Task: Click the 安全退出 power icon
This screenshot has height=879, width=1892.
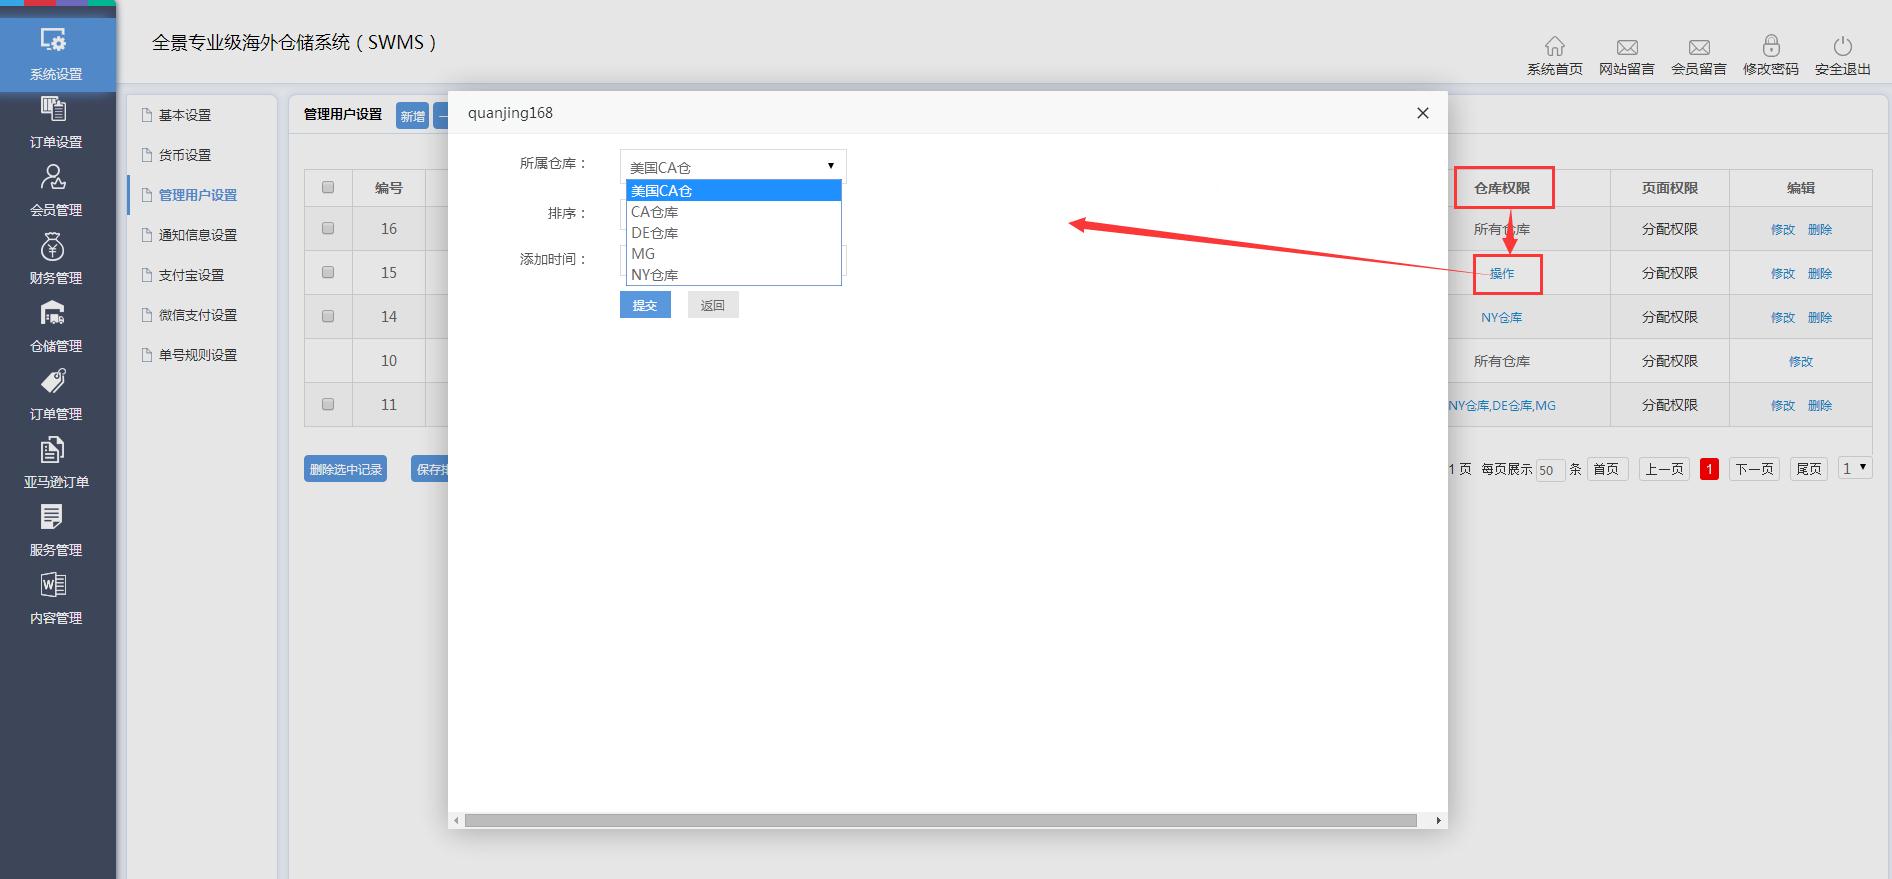Action: (x=1842, y=54)
